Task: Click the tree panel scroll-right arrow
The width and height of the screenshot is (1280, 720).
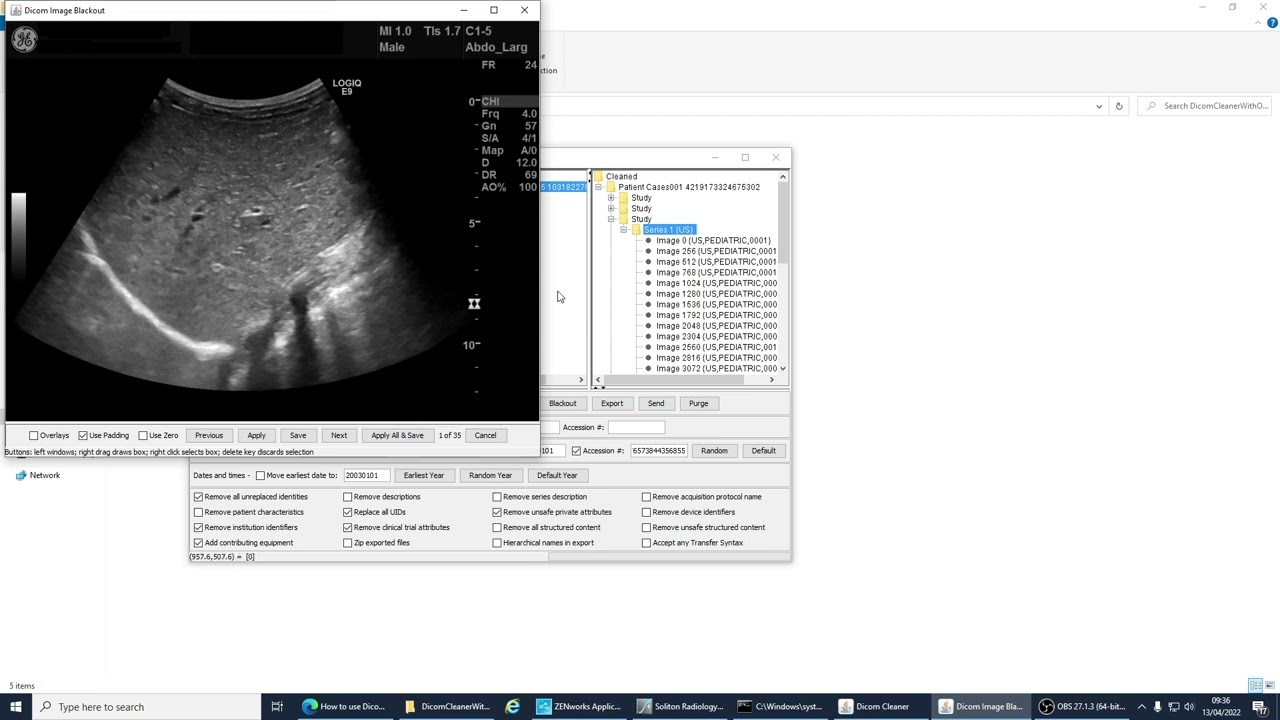Action: click(771, 380)
